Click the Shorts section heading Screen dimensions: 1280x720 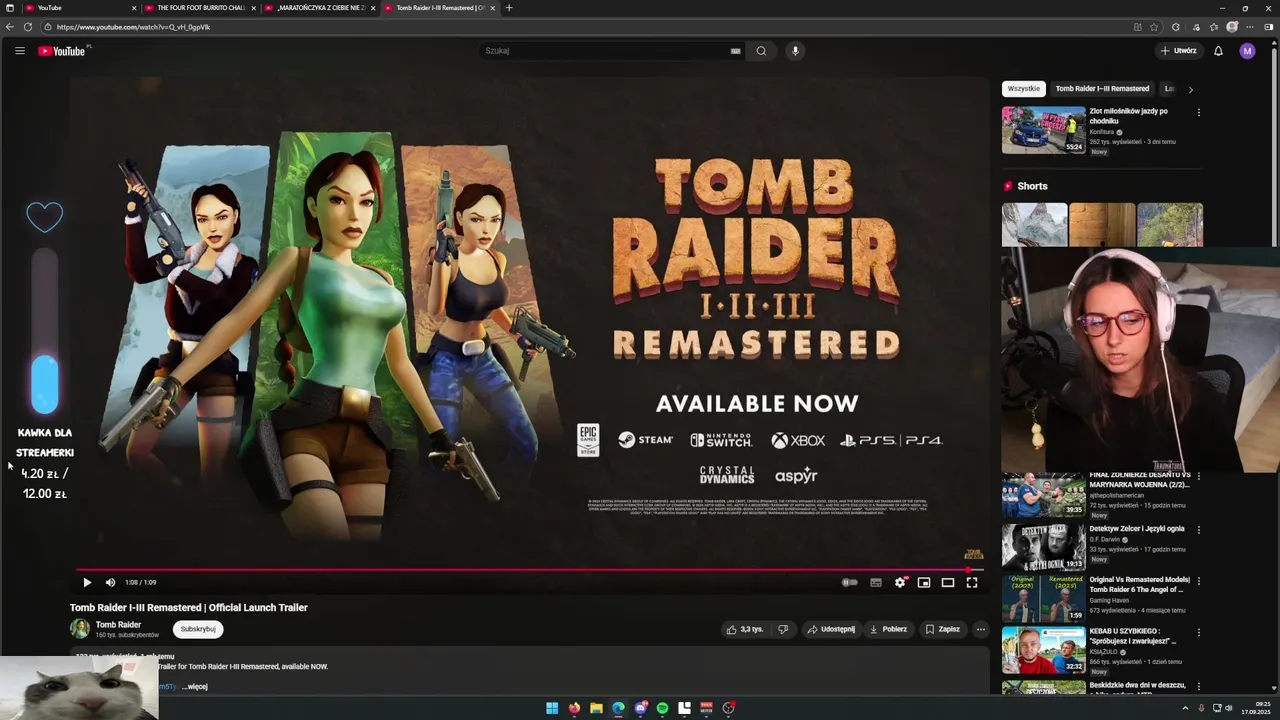tap(1032, 186)
